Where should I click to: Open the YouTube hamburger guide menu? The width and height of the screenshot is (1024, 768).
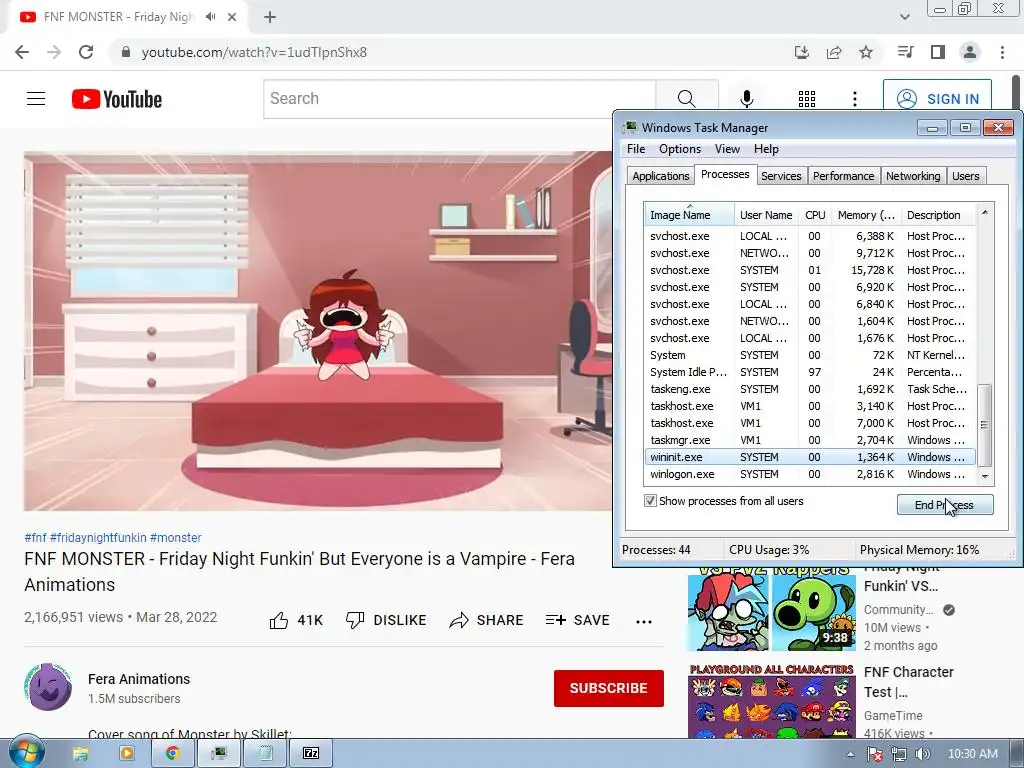point(36,99)
